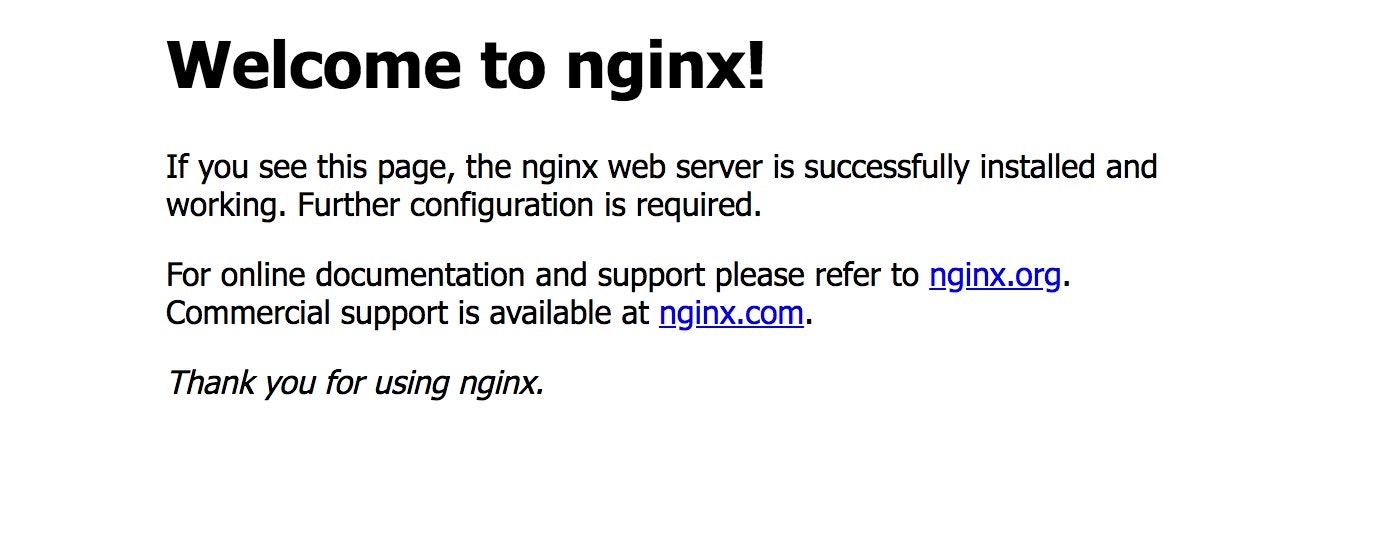Click the "Welcome to nginx!" heading
The image size is (1374, 542).
click(466, 66)
